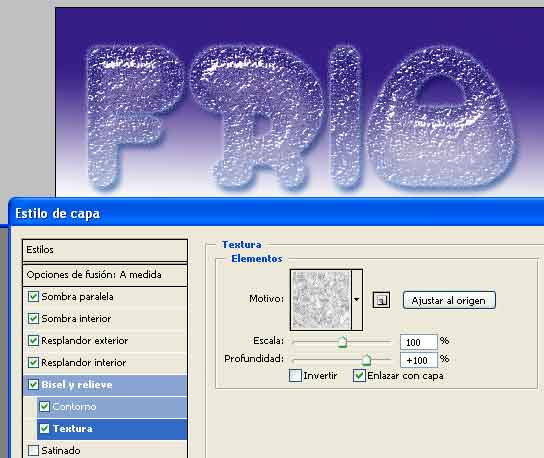Image resolution: width=544 pixels, height=458 pixels.
Task: Click the Profundidad slider handle
Action: click(366, 360)
